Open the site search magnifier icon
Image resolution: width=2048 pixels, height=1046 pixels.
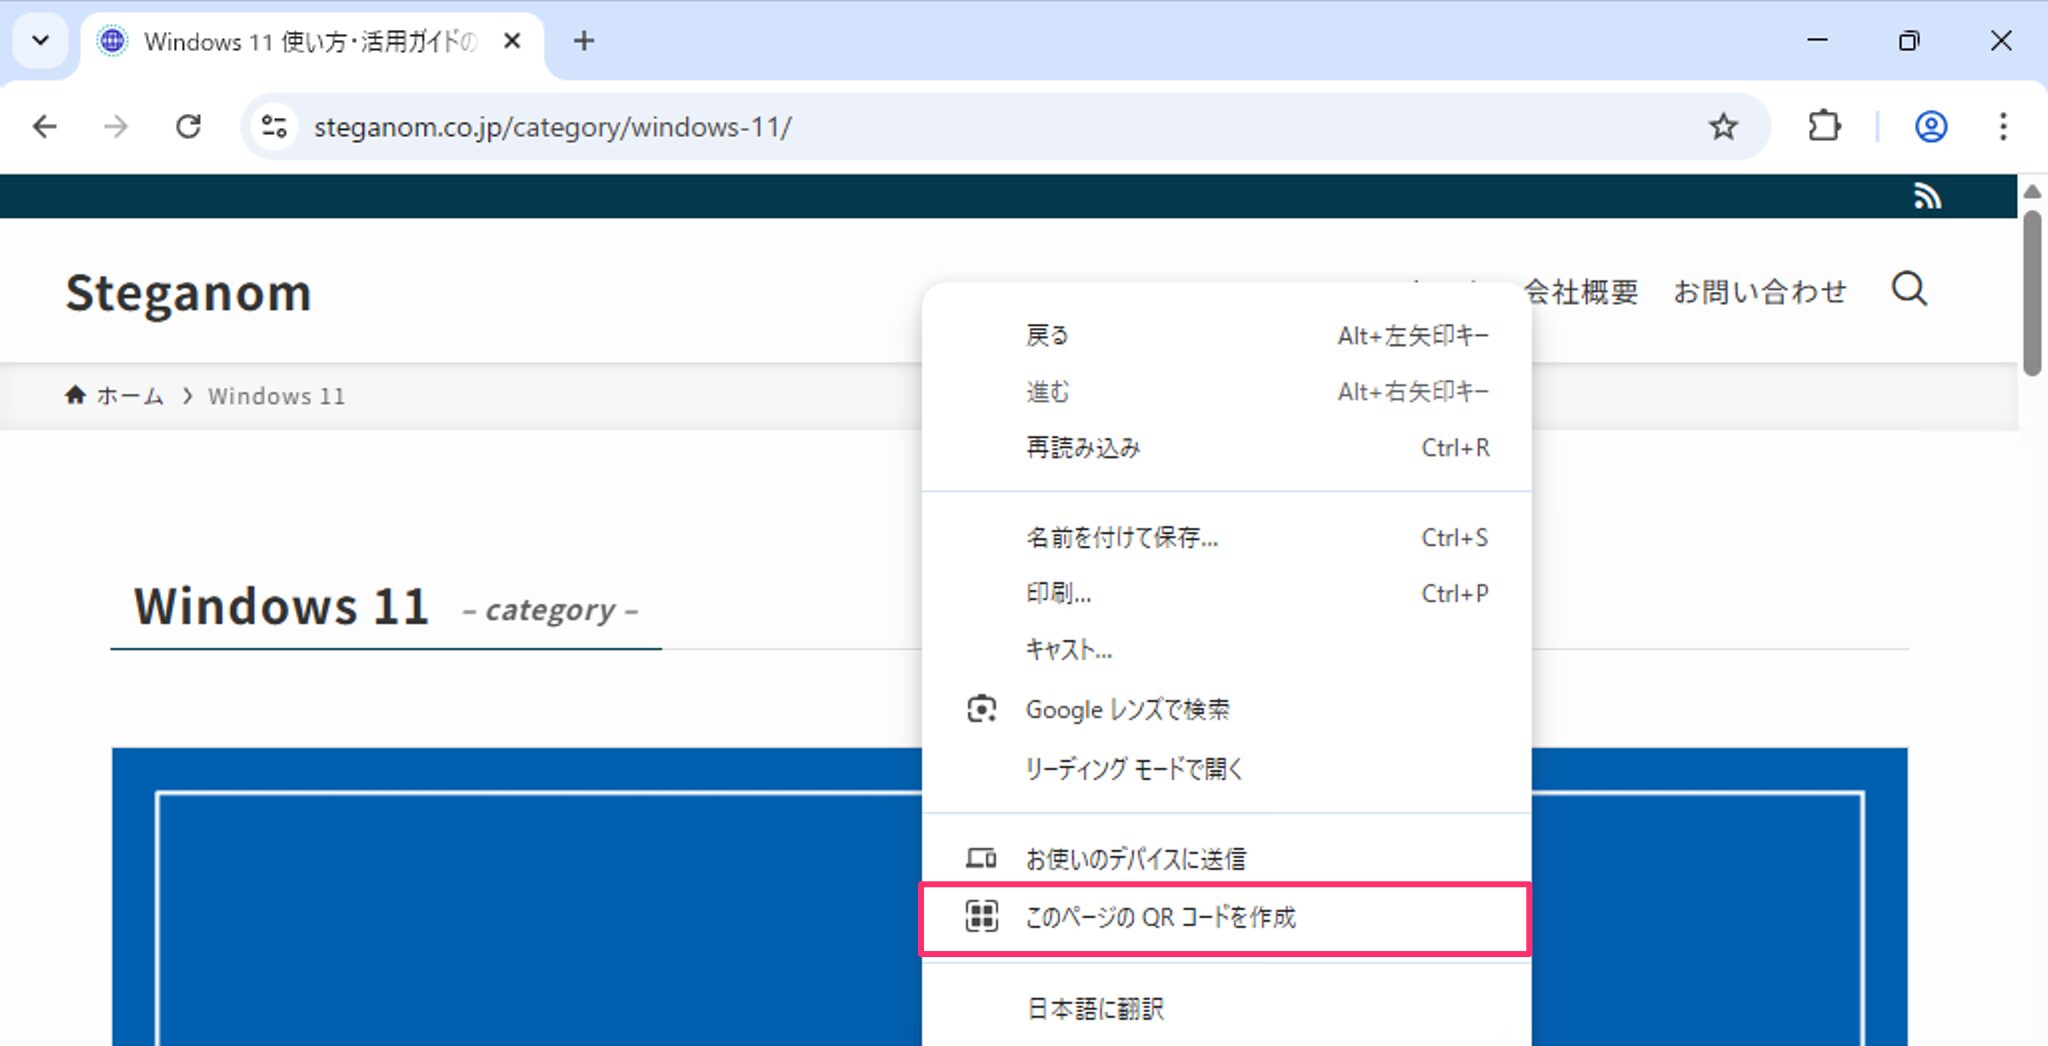[1910, 291]
